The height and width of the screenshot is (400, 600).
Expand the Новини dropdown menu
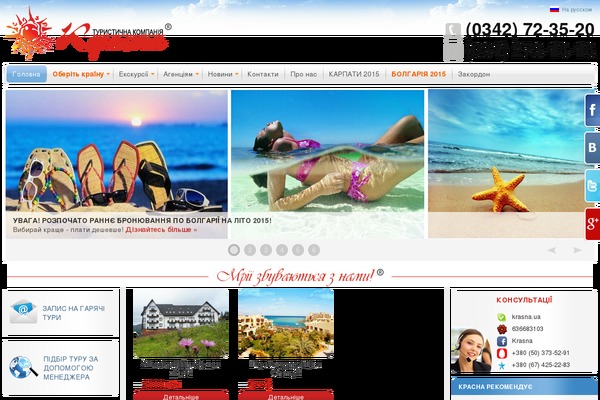tap(223, 74)
